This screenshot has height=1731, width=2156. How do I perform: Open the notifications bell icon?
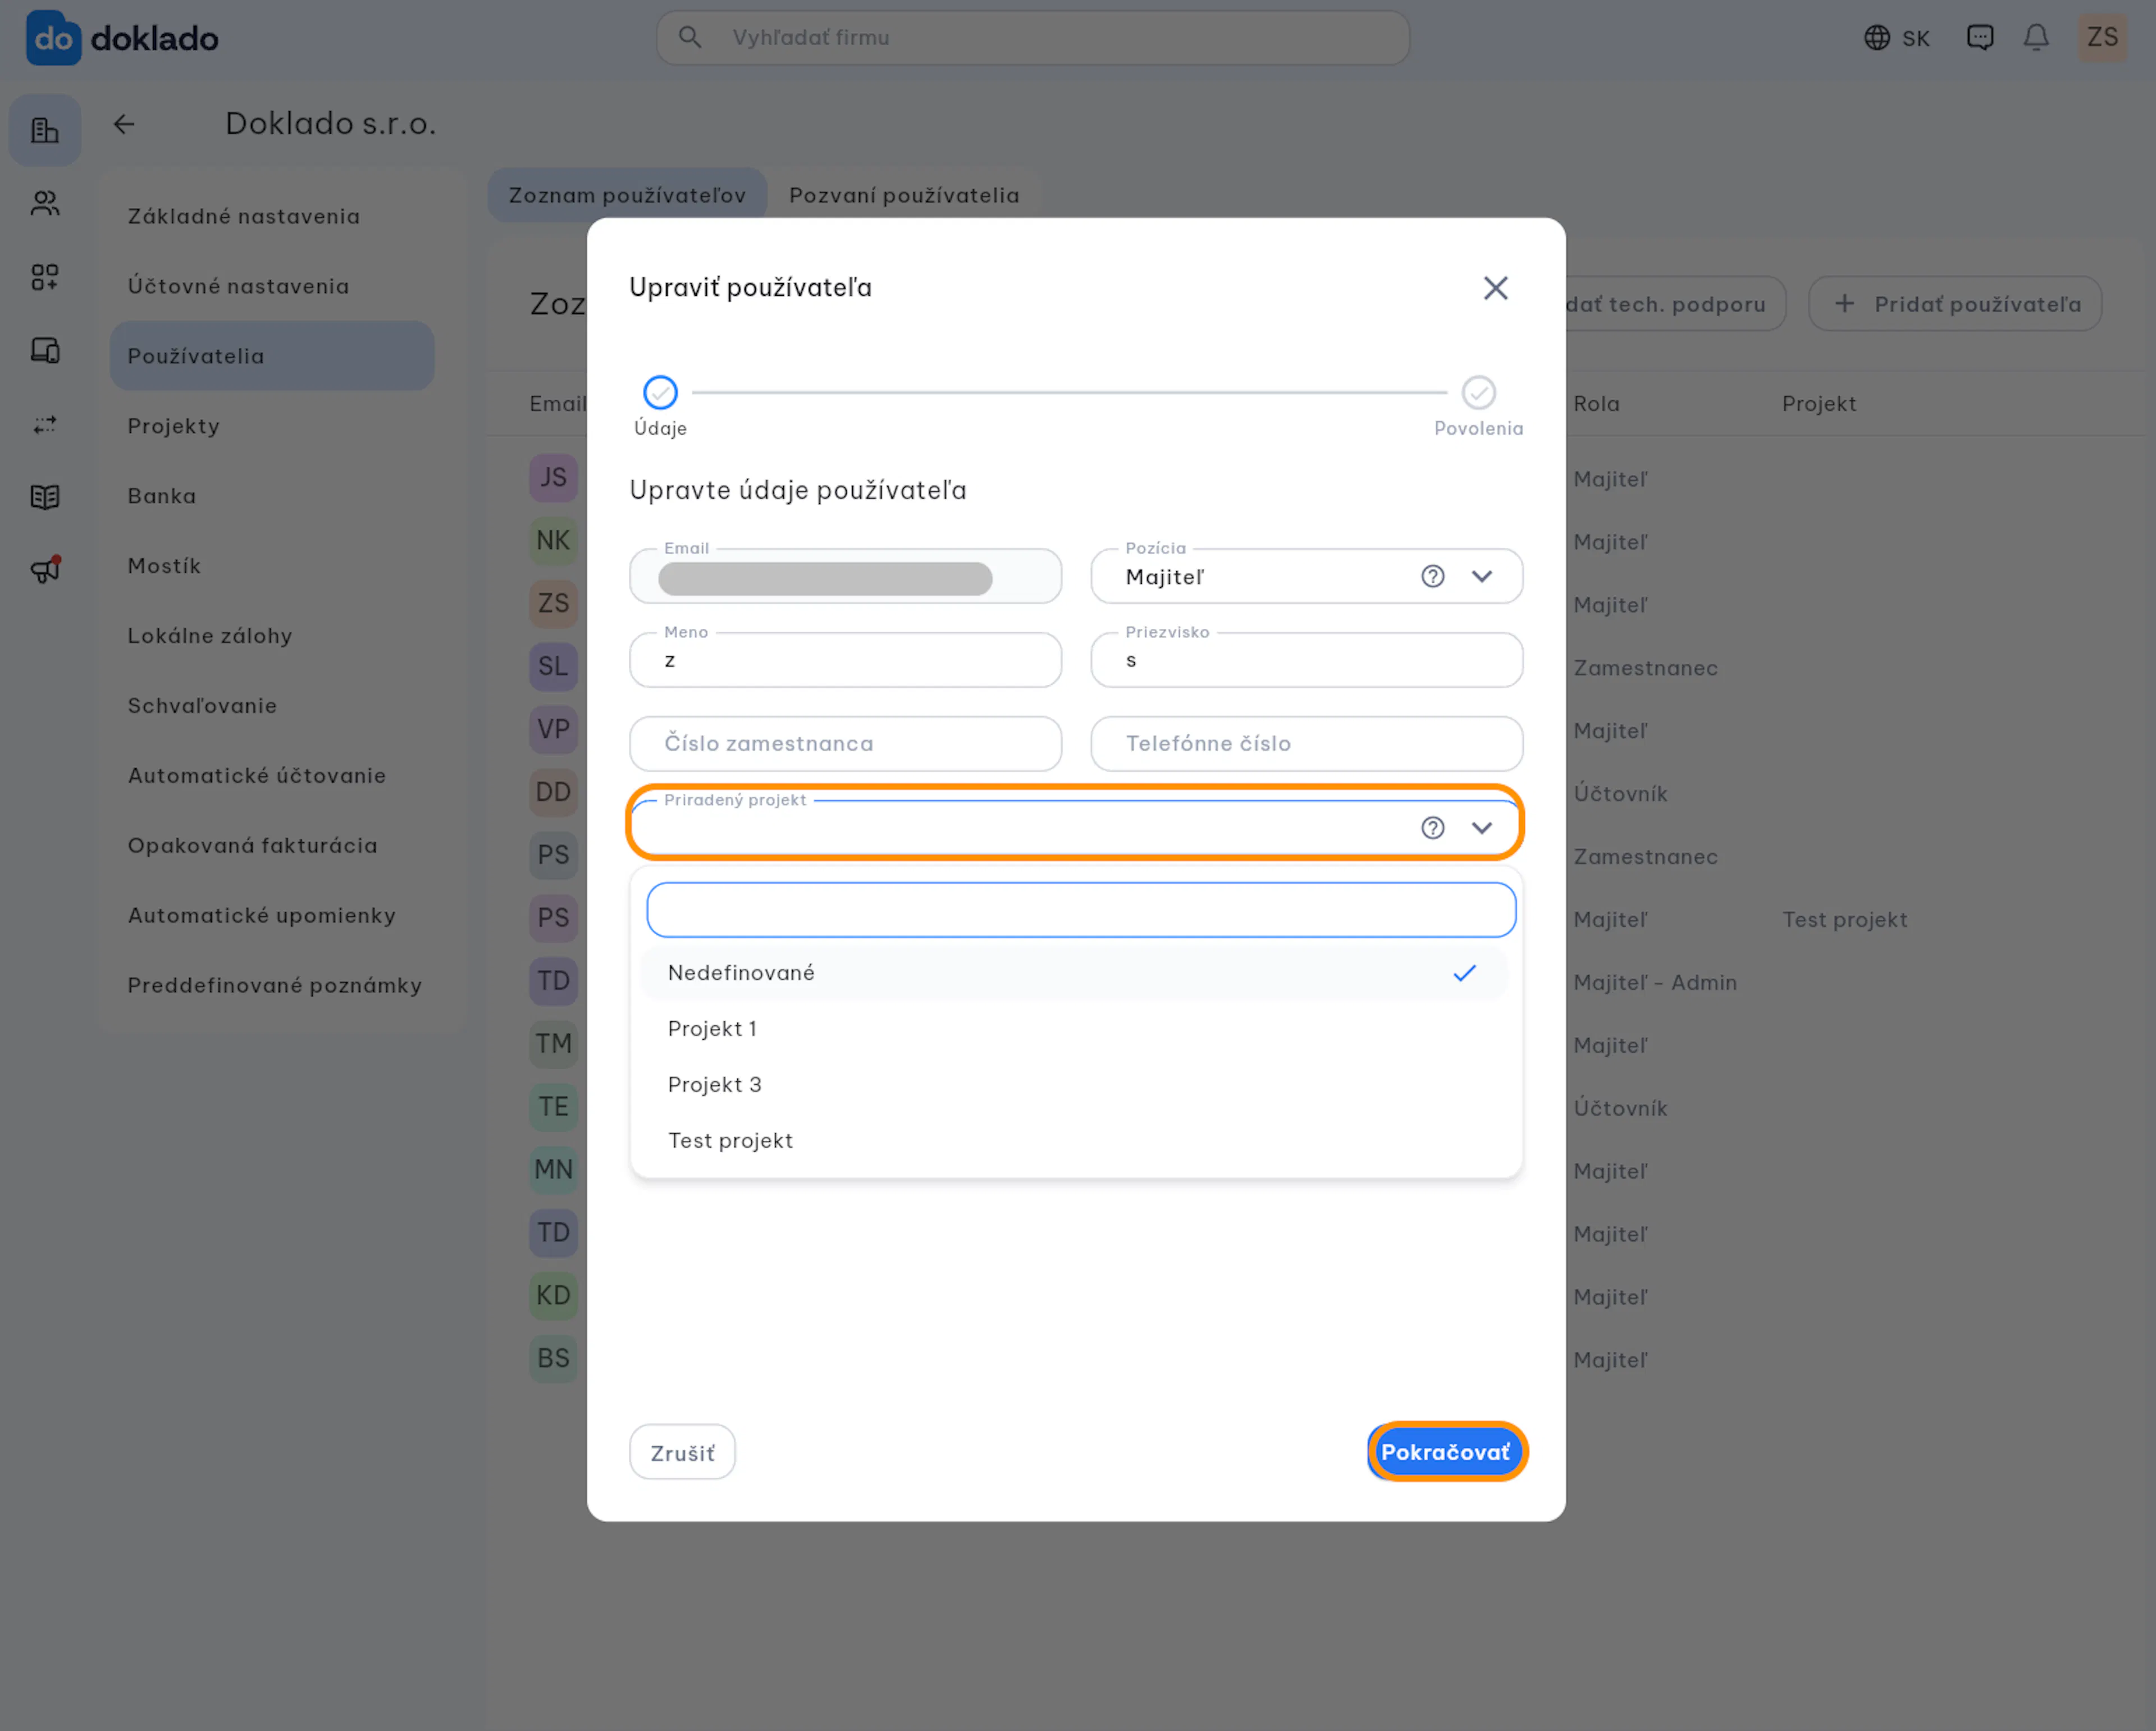coord(2036,38)
